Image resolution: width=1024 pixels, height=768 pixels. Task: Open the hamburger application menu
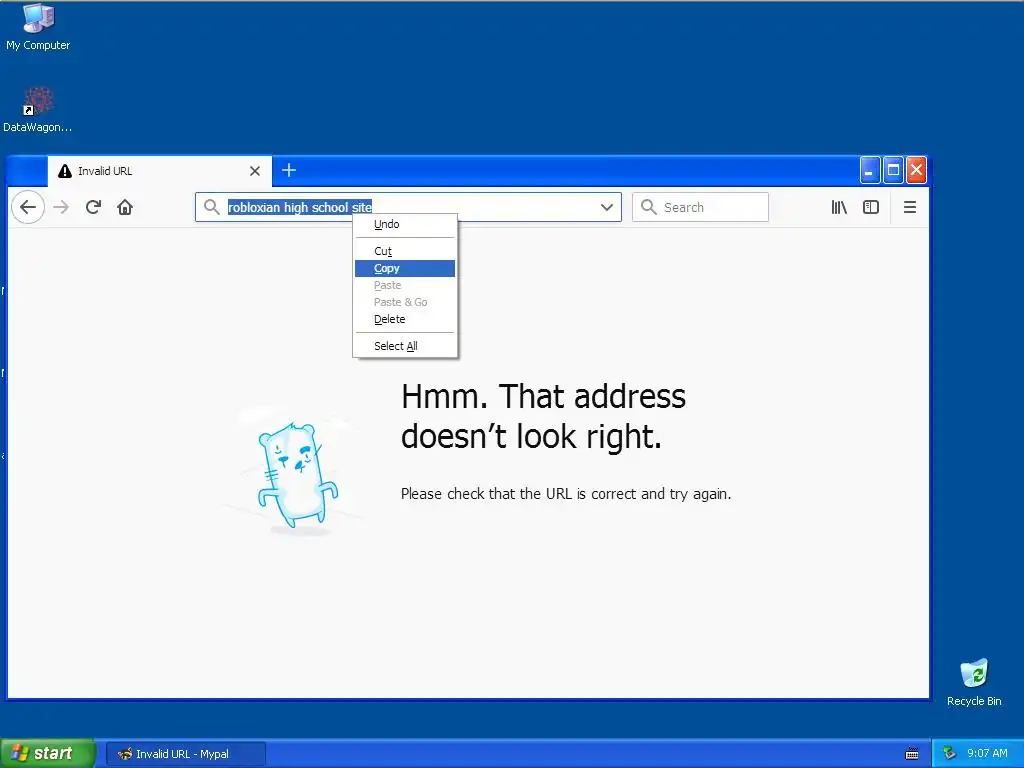point(909,207)
